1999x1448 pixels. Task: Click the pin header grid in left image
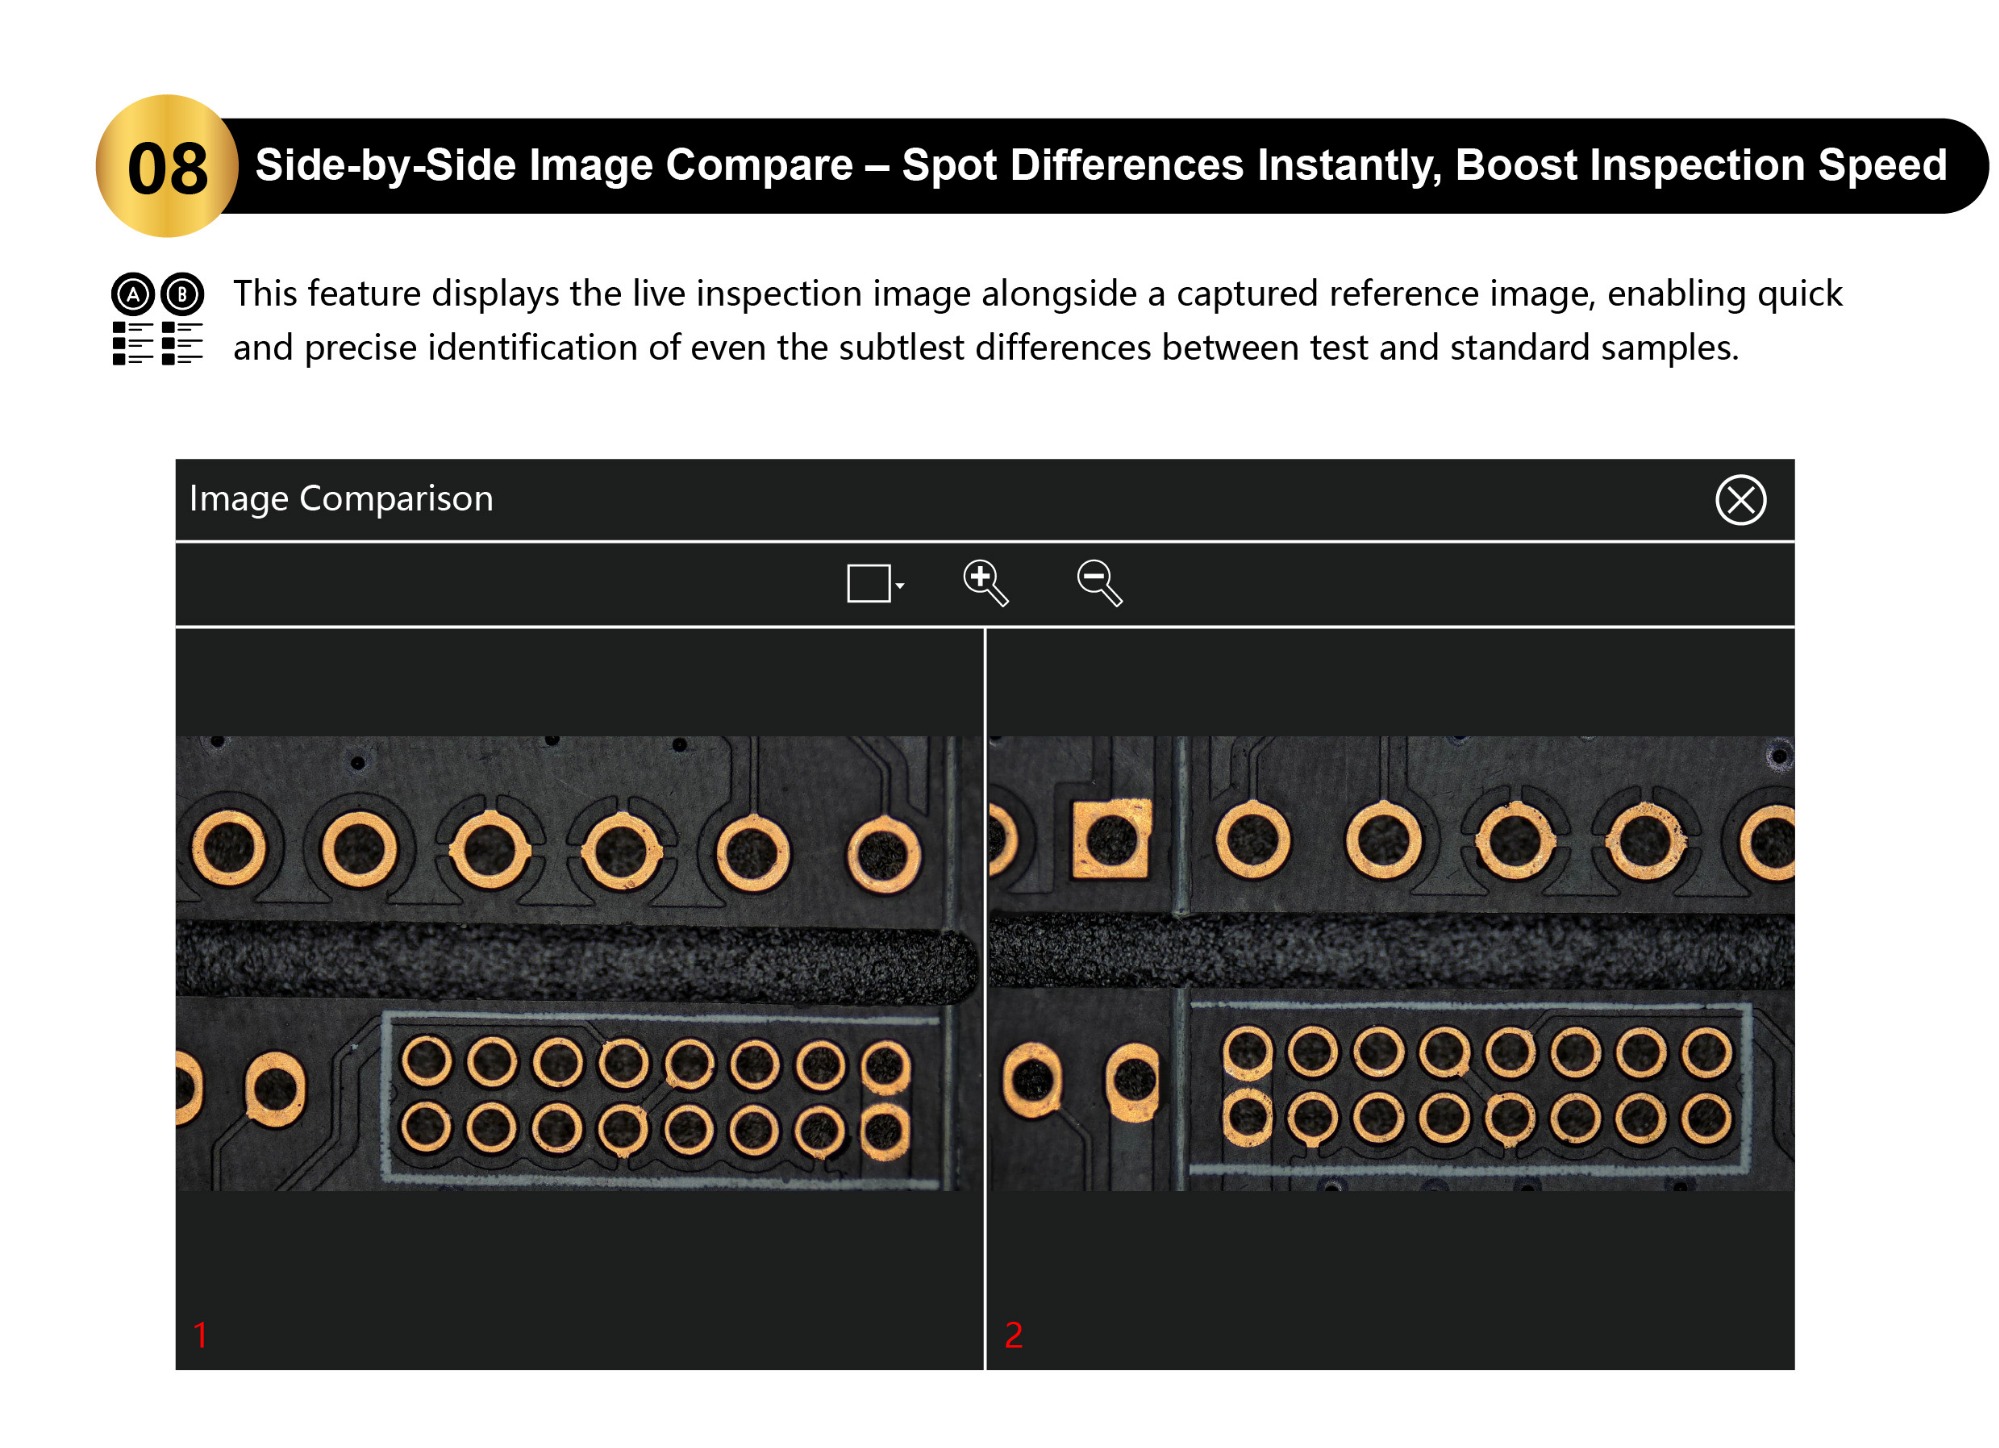(x=655, y=1096)
